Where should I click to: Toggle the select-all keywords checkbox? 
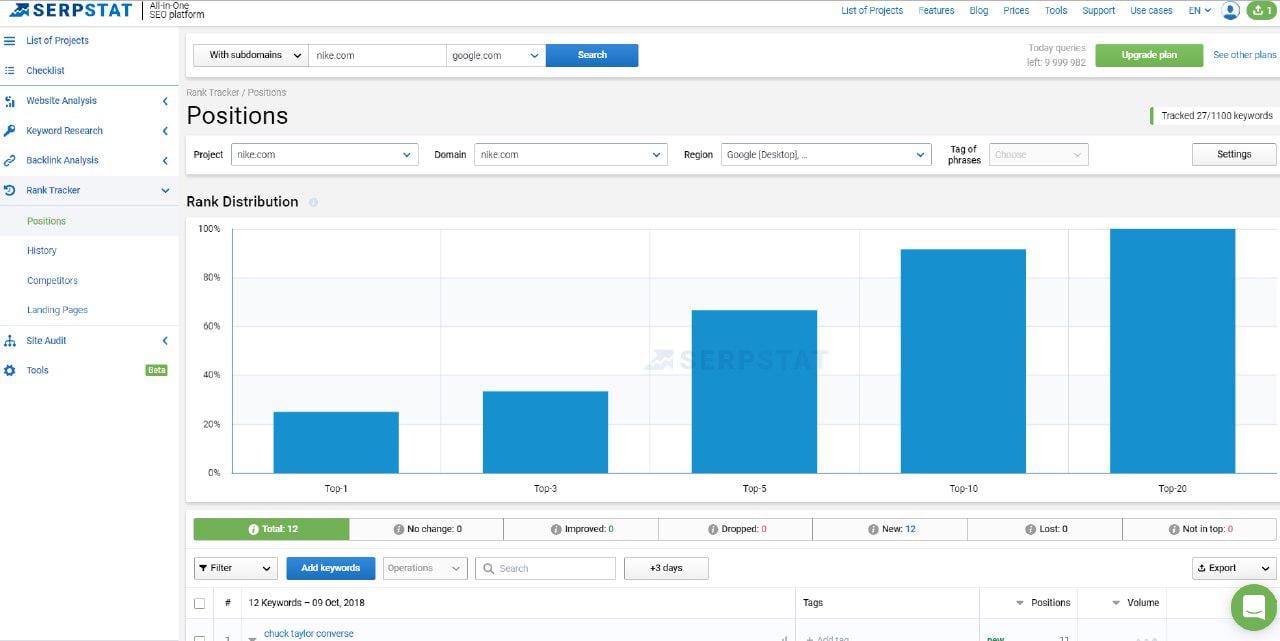coord(200,603)
